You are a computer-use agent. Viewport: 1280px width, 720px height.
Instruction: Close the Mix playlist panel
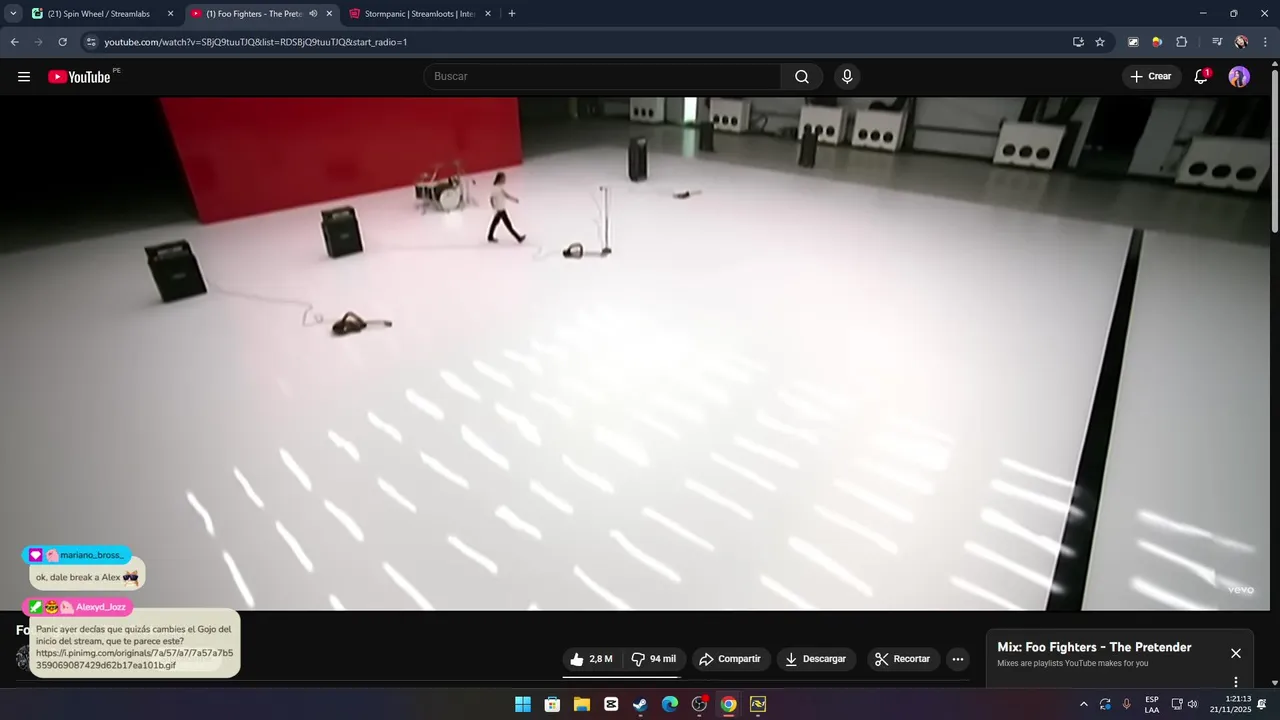1236,653
